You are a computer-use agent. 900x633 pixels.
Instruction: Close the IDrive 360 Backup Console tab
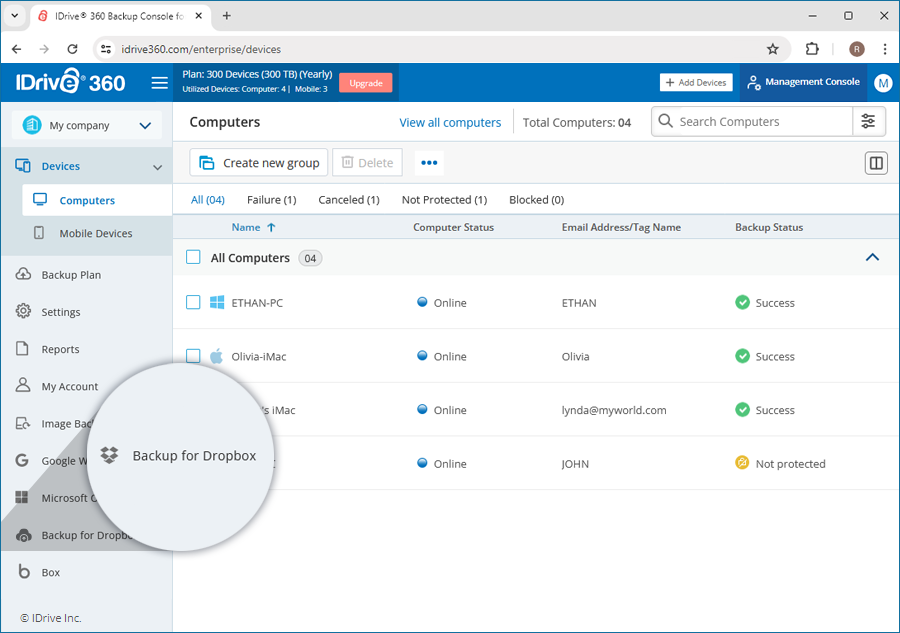coord(199,16)
